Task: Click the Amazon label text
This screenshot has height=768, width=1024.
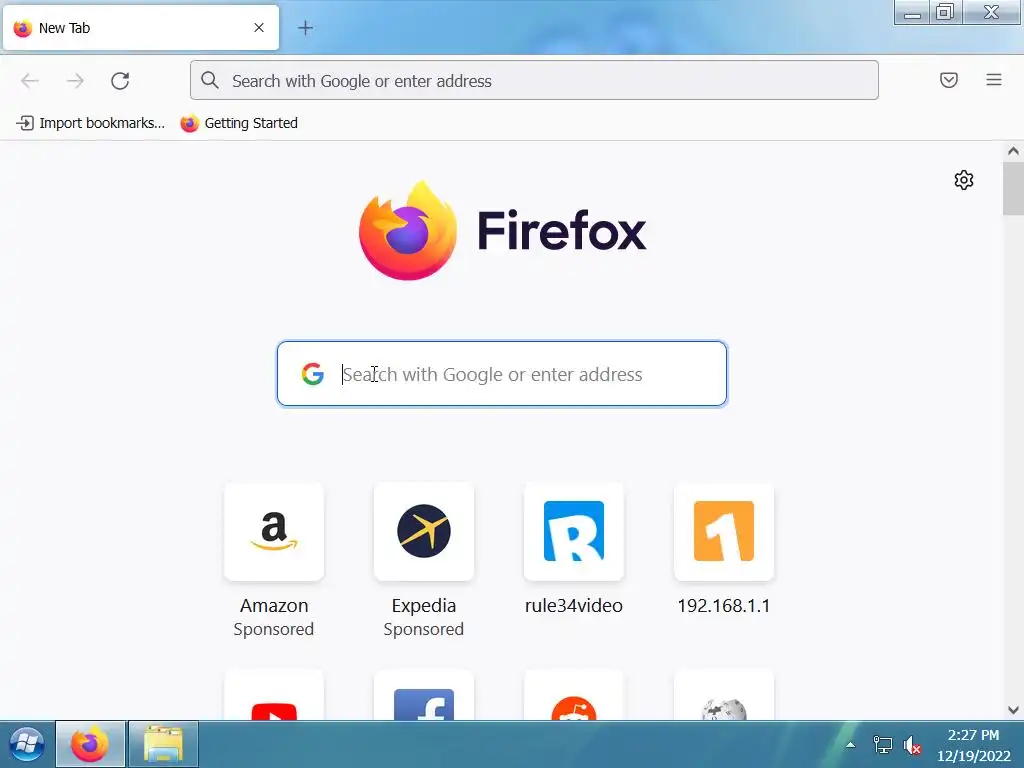Action: [274, 605]
